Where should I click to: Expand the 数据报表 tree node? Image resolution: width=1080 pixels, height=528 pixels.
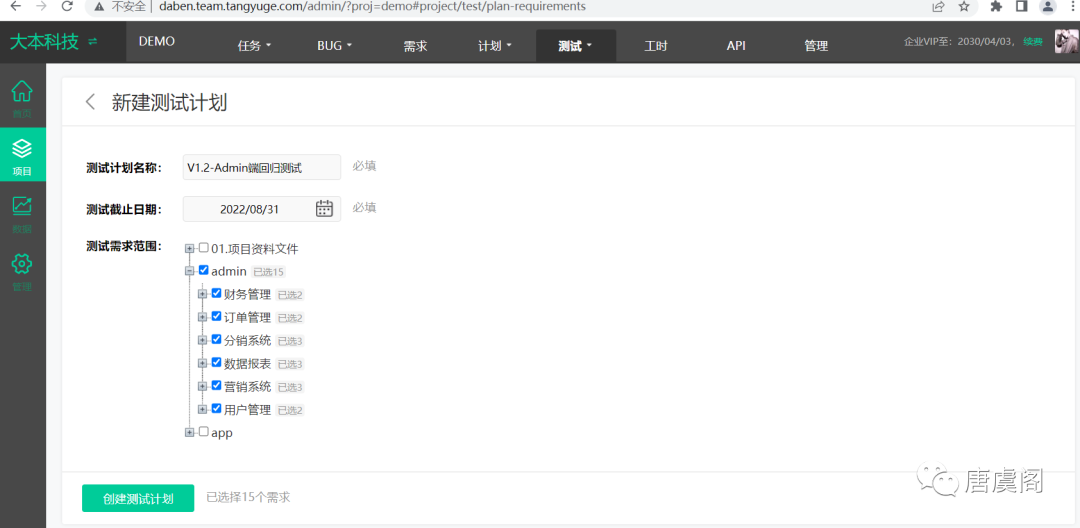202,363
